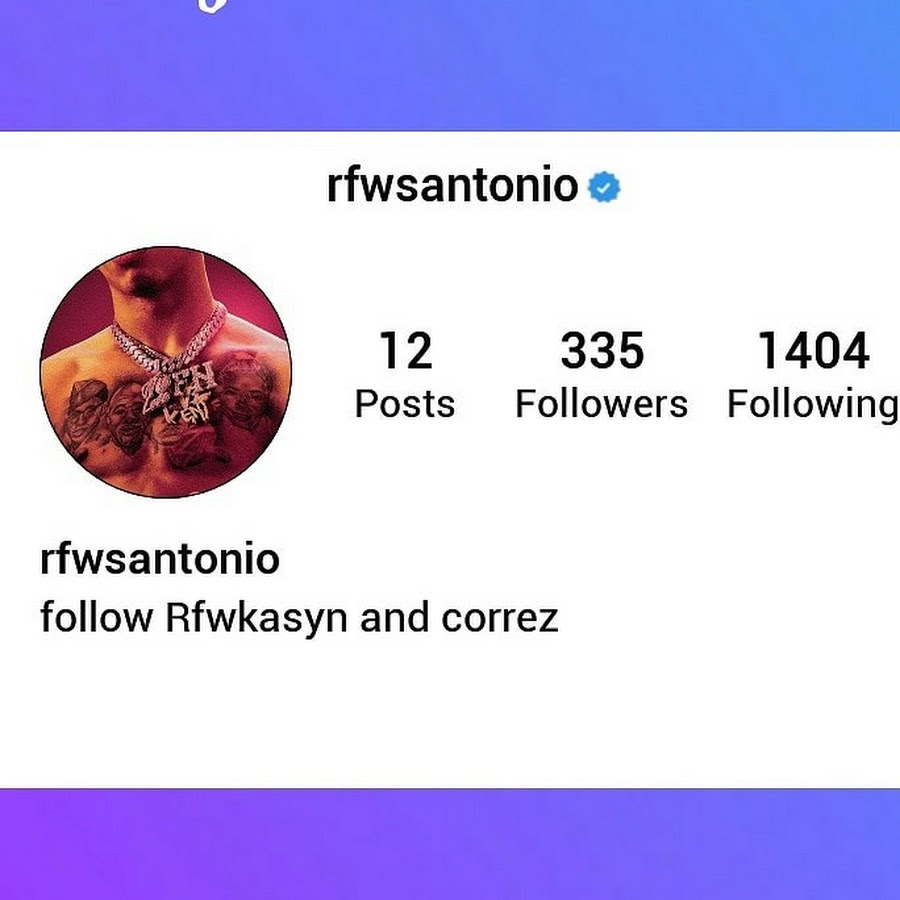
Task: Click the blue-purple gradient banner at the top
Action: click(450, 65)
